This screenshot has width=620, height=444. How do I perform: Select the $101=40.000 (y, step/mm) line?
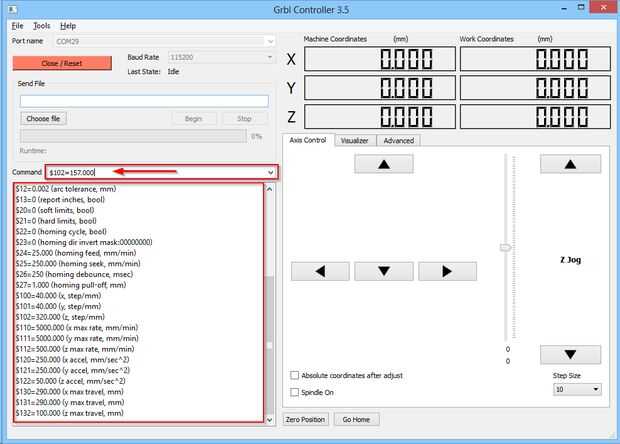58,306
